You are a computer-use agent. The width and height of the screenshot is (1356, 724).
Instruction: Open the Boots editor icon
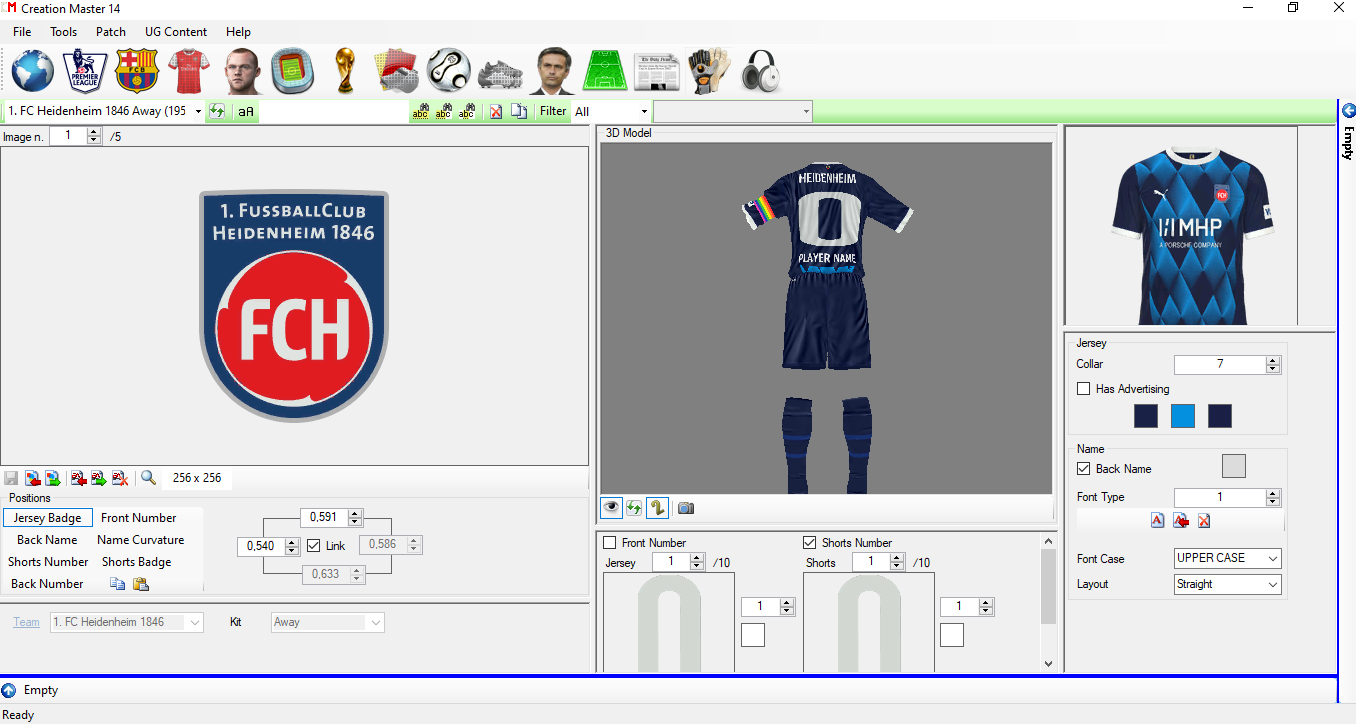tap(501, 73)
